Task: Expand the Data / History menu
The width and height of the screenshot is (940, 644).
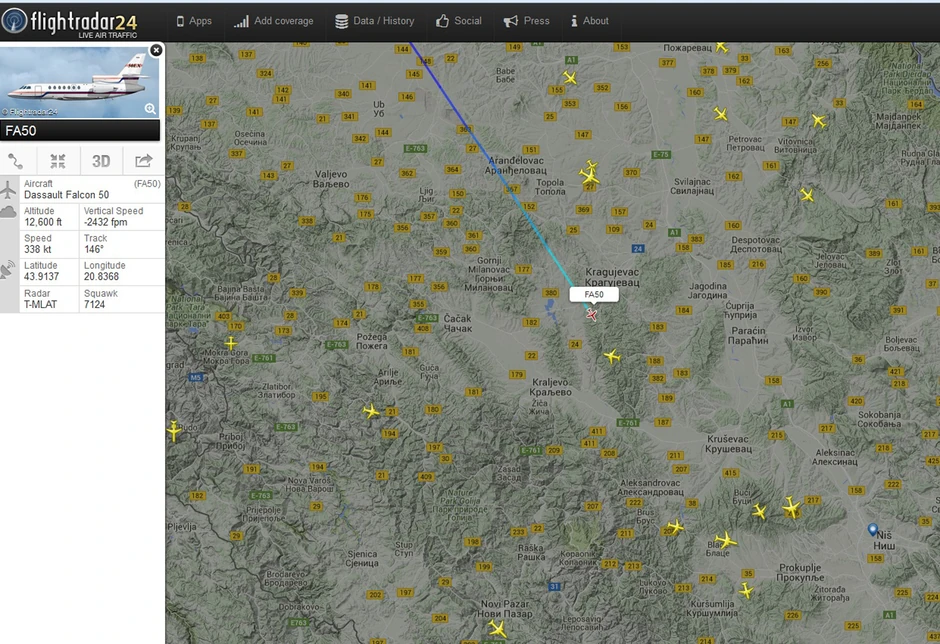Action: [x=375, y=20]
